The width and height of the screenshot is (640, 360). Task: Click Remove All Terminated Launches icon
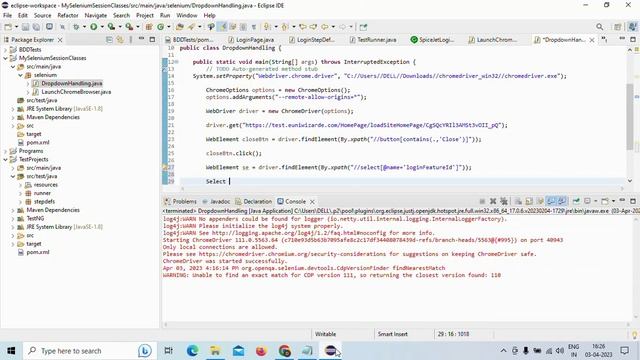[x=504, y=201]
